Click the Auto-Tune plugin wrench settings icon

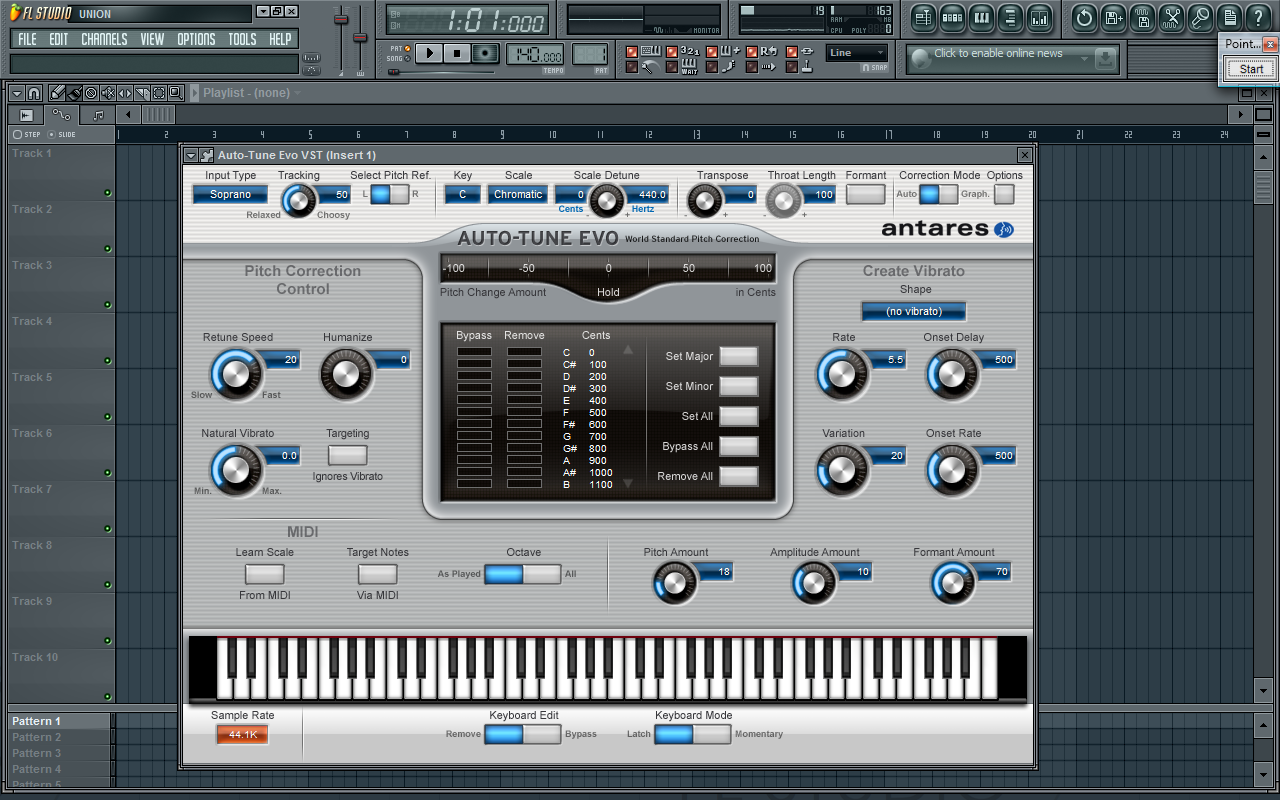click(x=207, y=155)
